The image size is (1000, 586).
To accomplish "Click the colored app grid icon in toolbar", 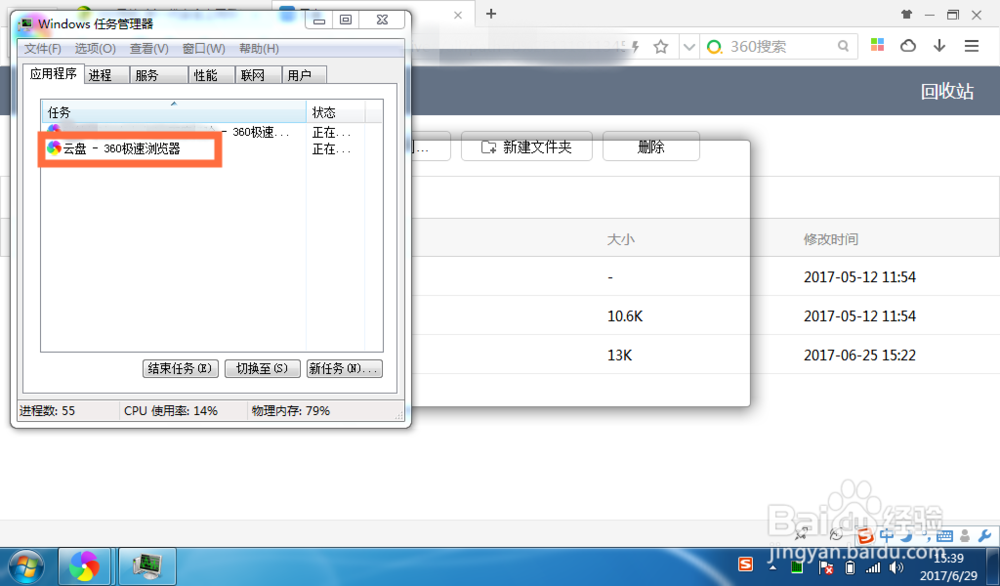I will point(877,46).
